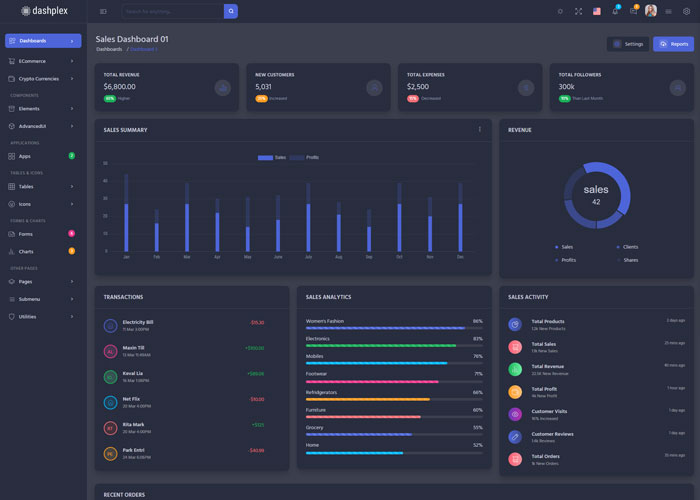Image resolution: width=700 pixels, height=500 pixels.
Task: Toggle the Sales series in chart legend
Action: (272, 157)
